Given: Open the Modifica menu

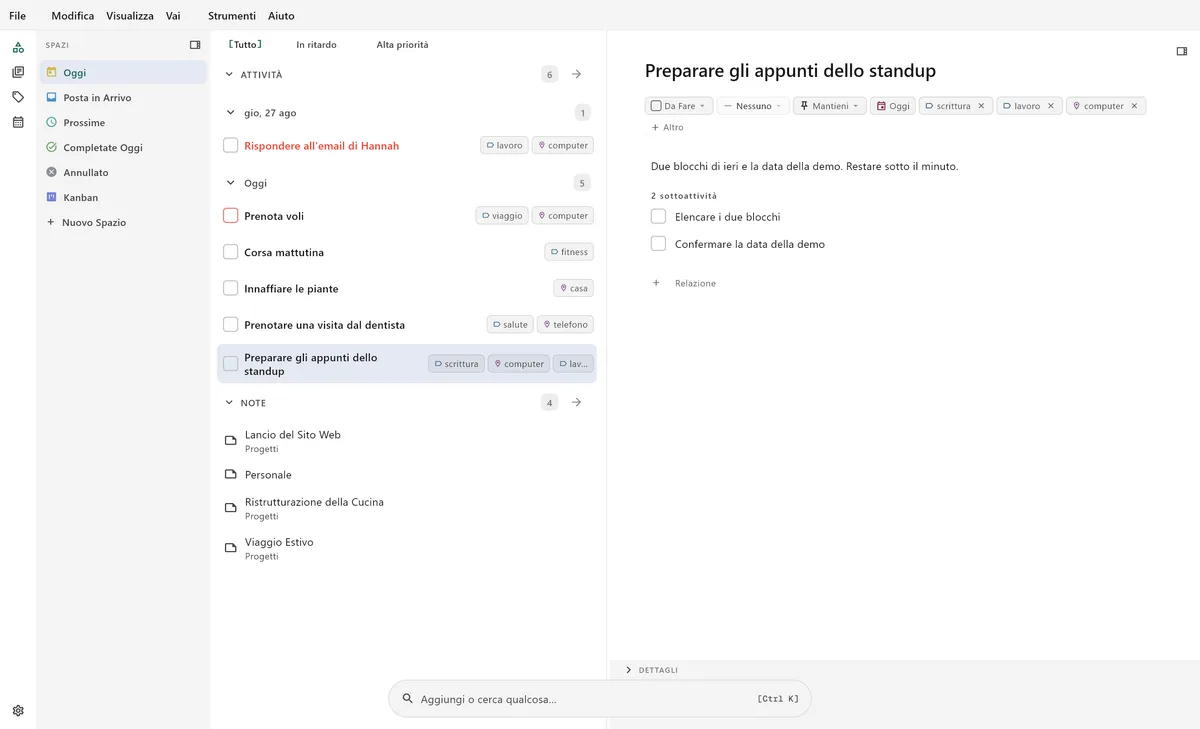Looking at the screenshot, I should point(73,16).
